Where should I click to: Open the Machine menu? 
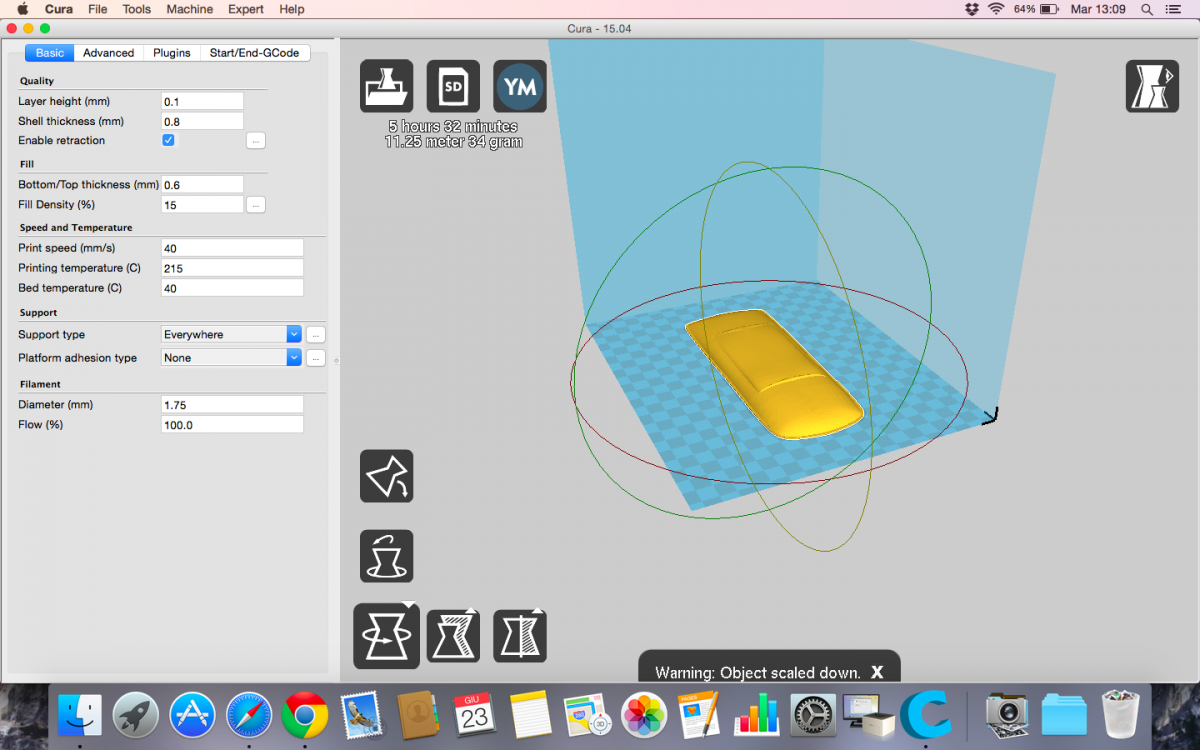click(190, 9)
